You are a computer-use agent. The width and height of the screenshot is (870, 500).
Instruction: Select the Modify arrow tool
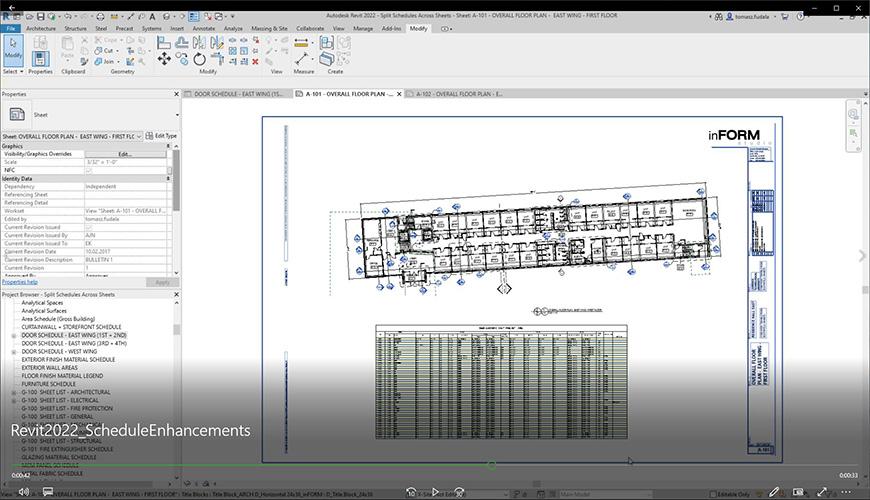point(13,50)
